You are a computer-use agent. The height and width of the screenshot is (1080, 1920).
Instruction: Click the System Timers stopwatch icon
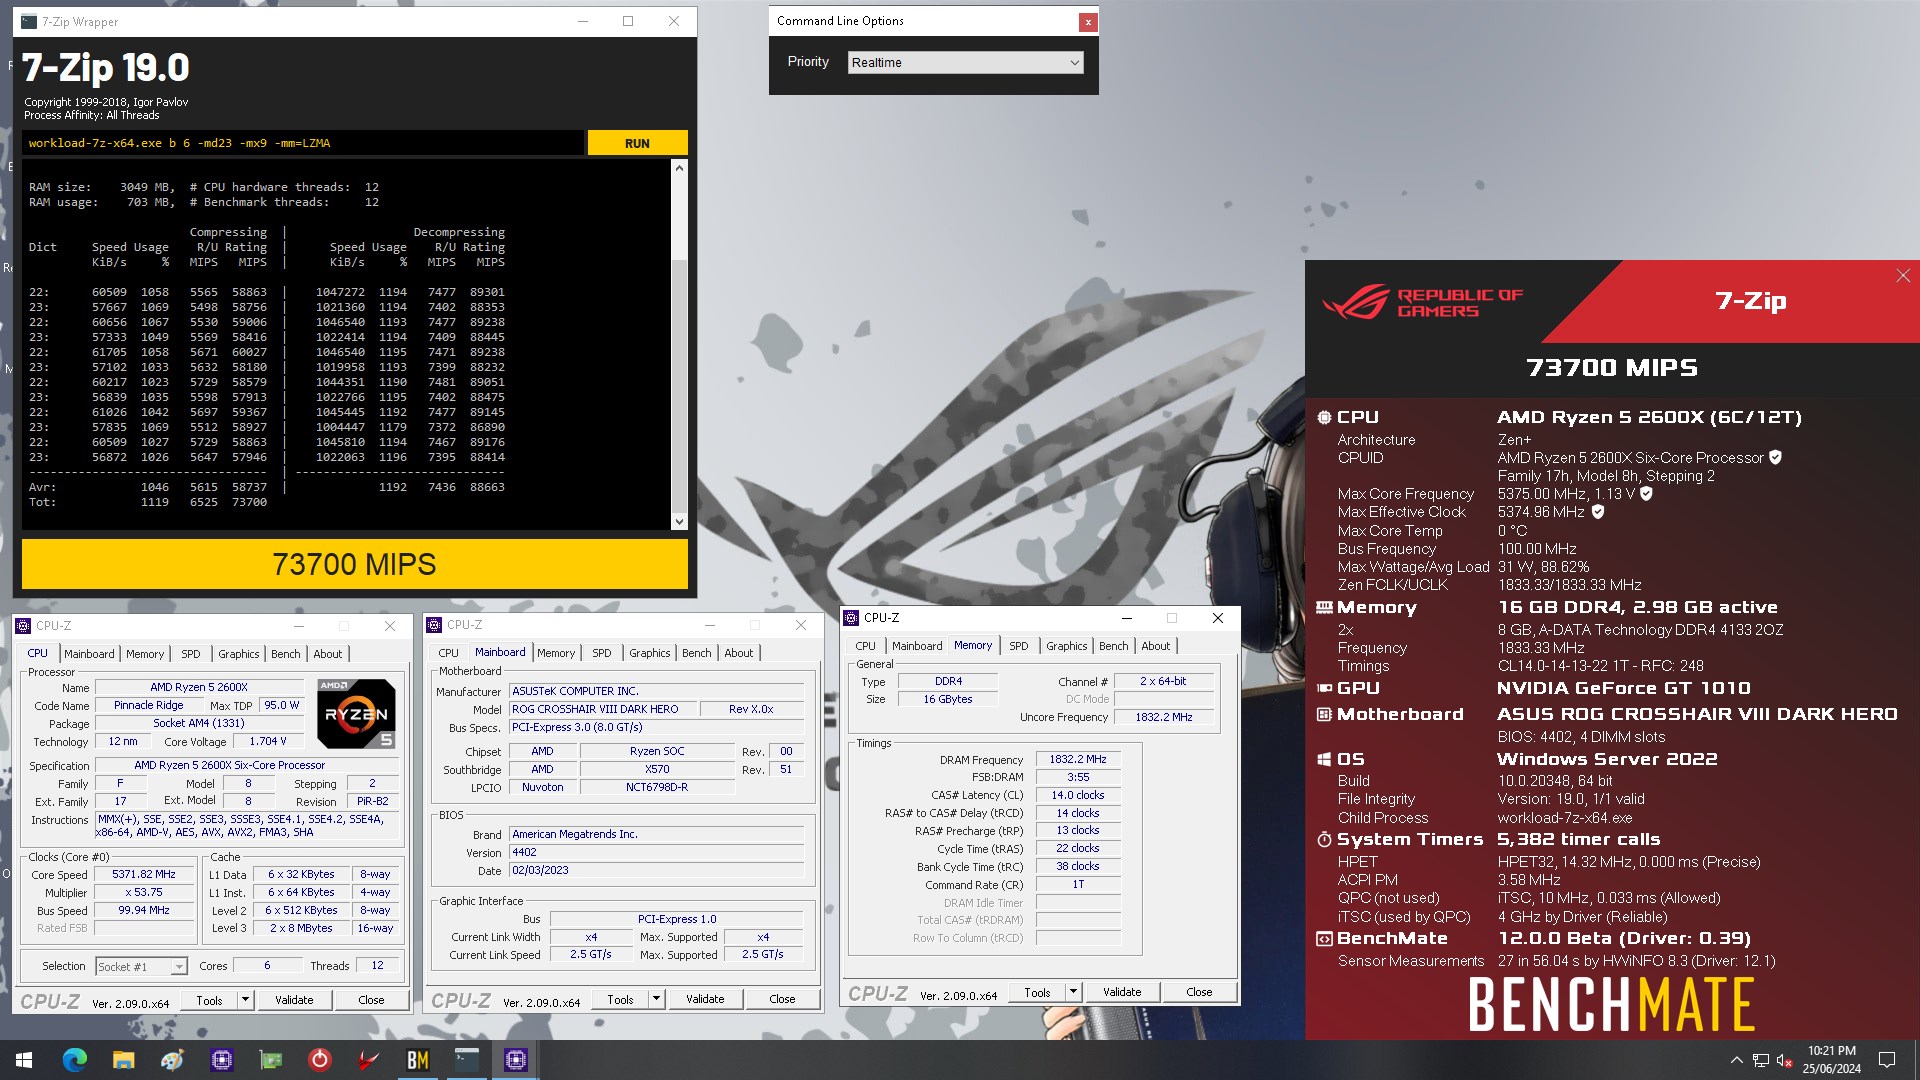pyautogui.click(x=1324, y=840)
